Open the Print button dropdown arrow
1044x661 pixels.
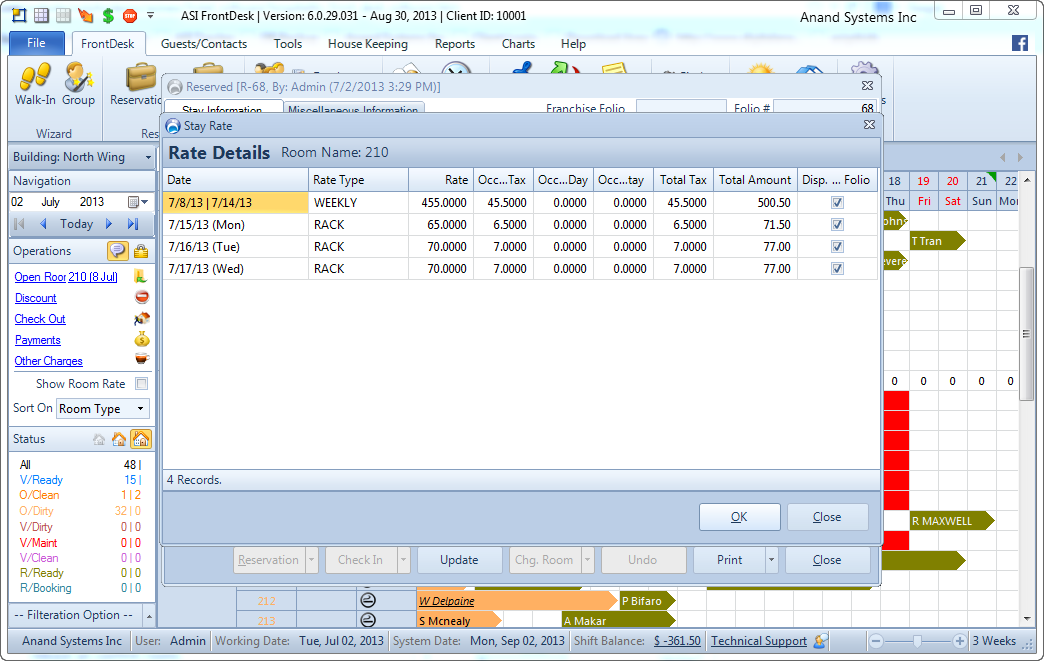click(771, 560)
